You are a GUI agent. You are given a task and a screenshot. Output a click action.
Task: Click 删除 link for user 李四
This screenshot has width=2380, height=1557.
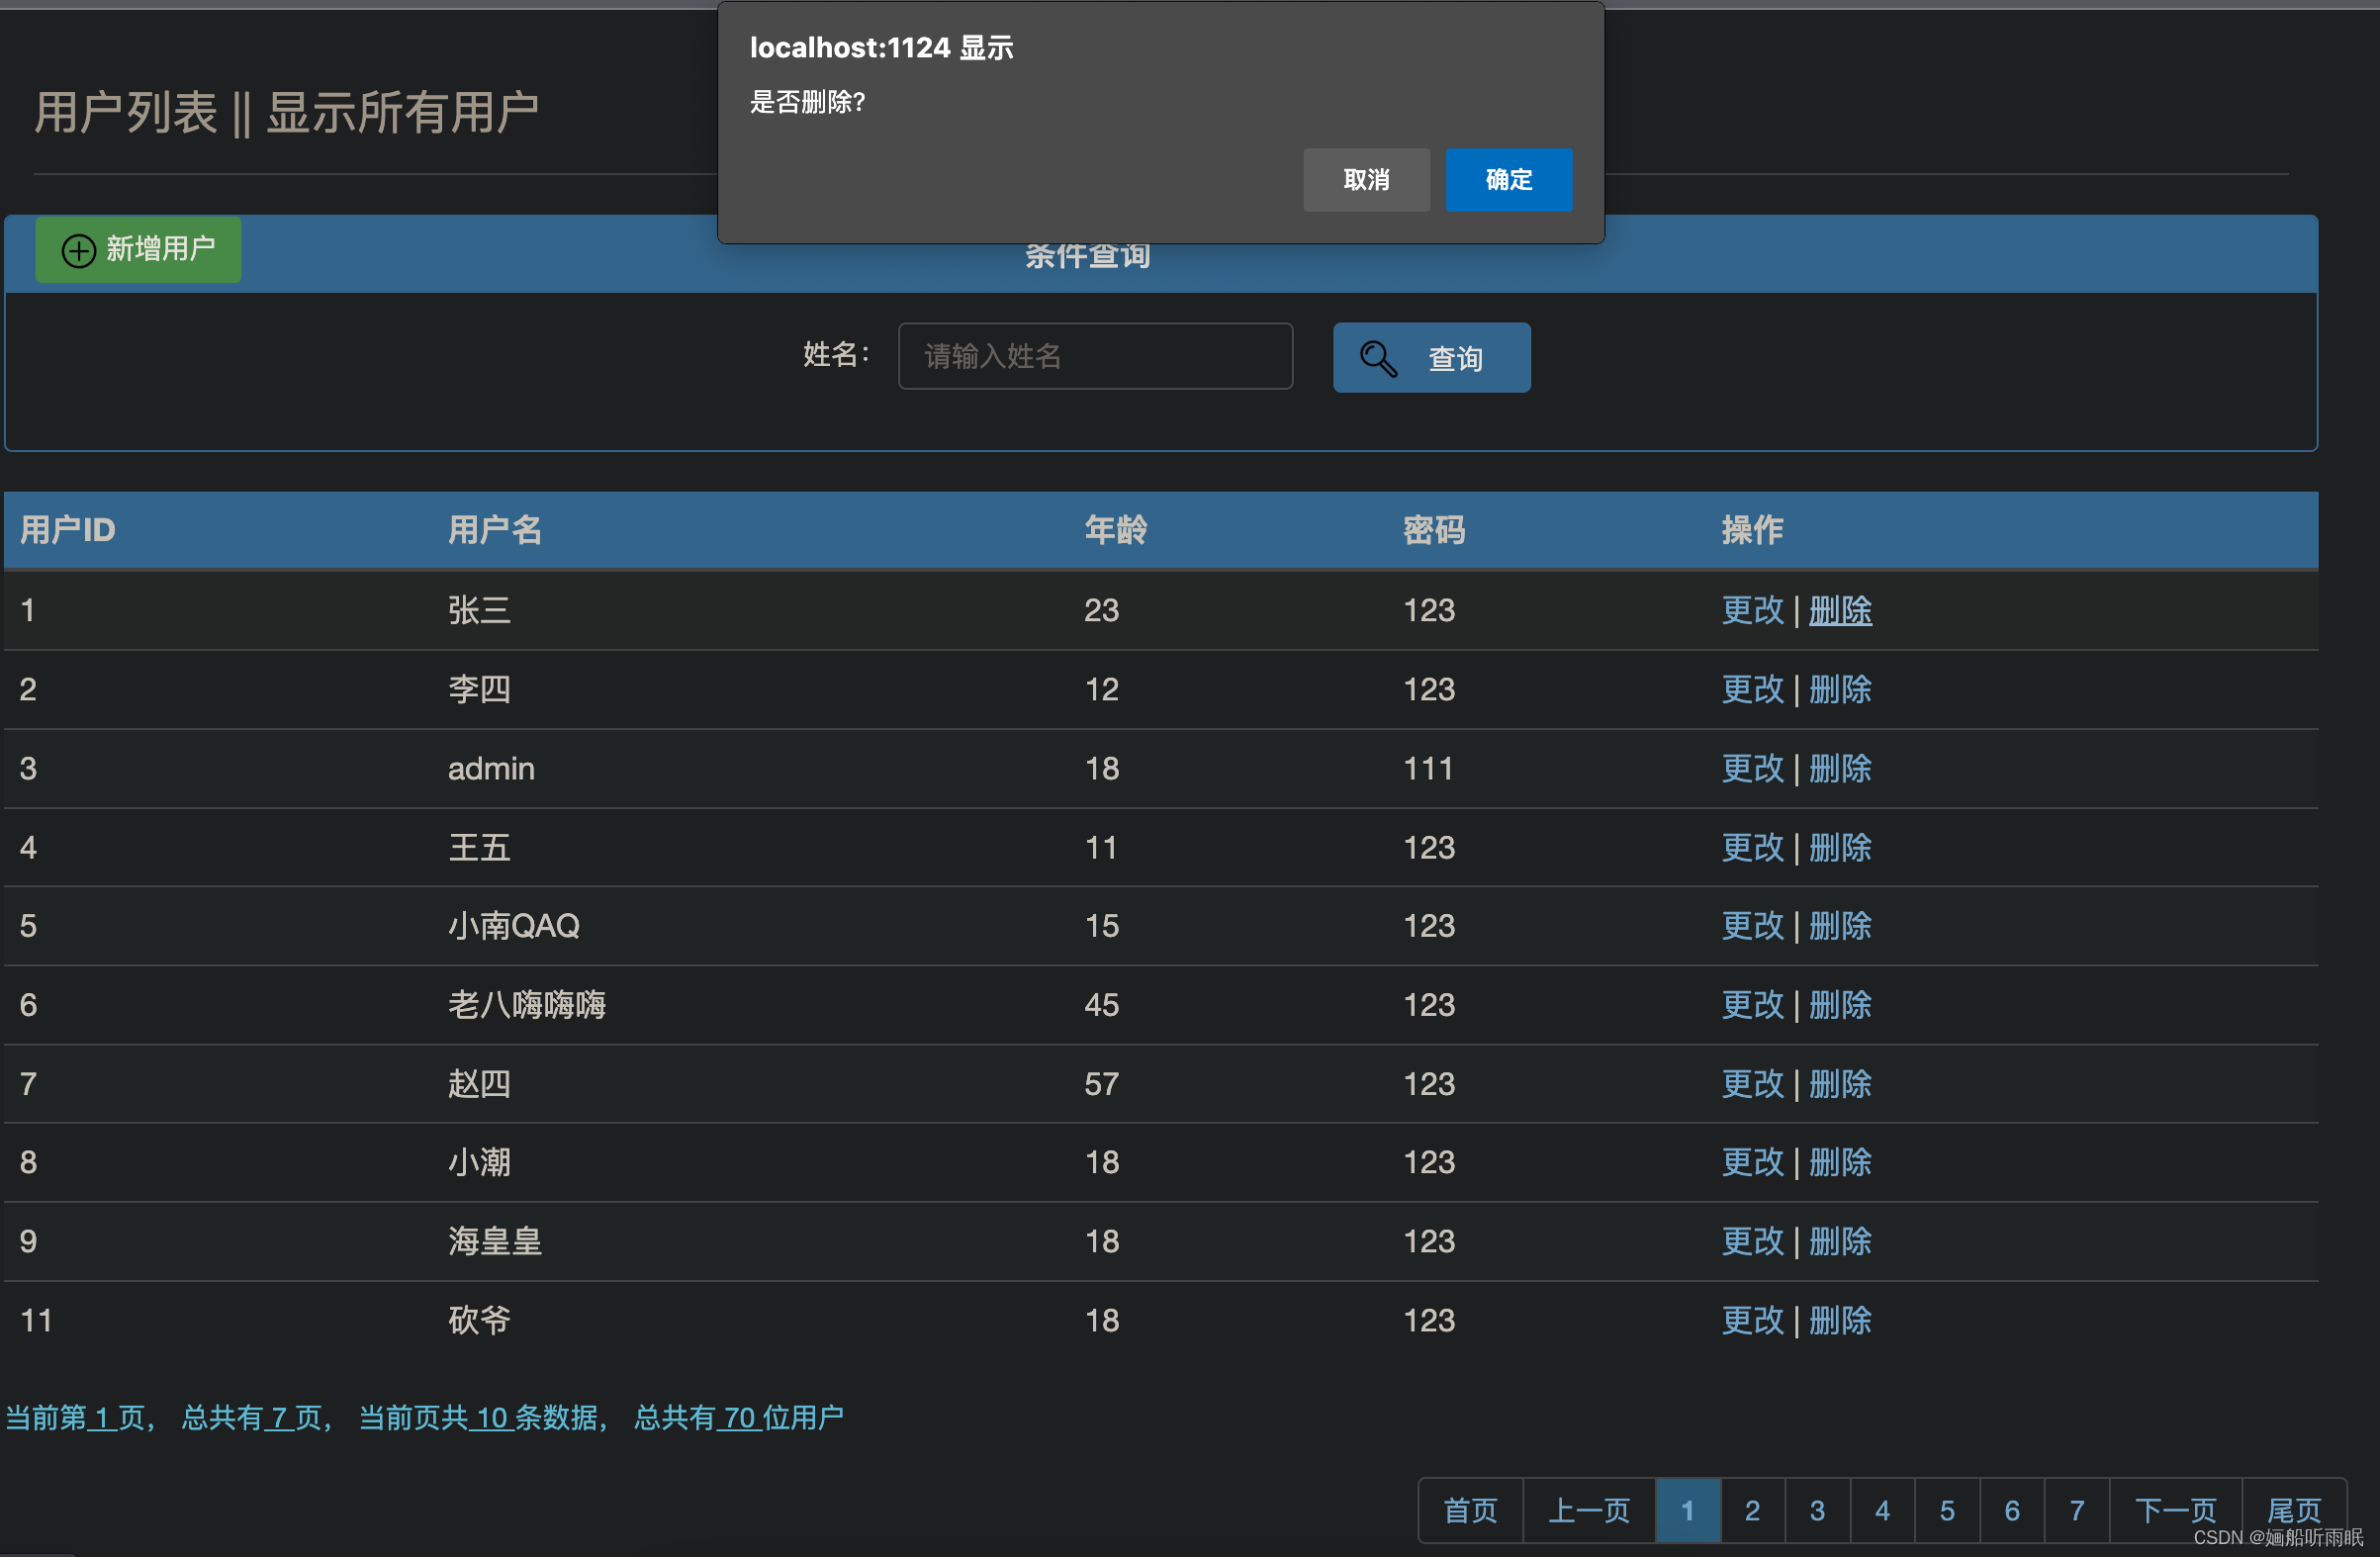(1840, 689)
